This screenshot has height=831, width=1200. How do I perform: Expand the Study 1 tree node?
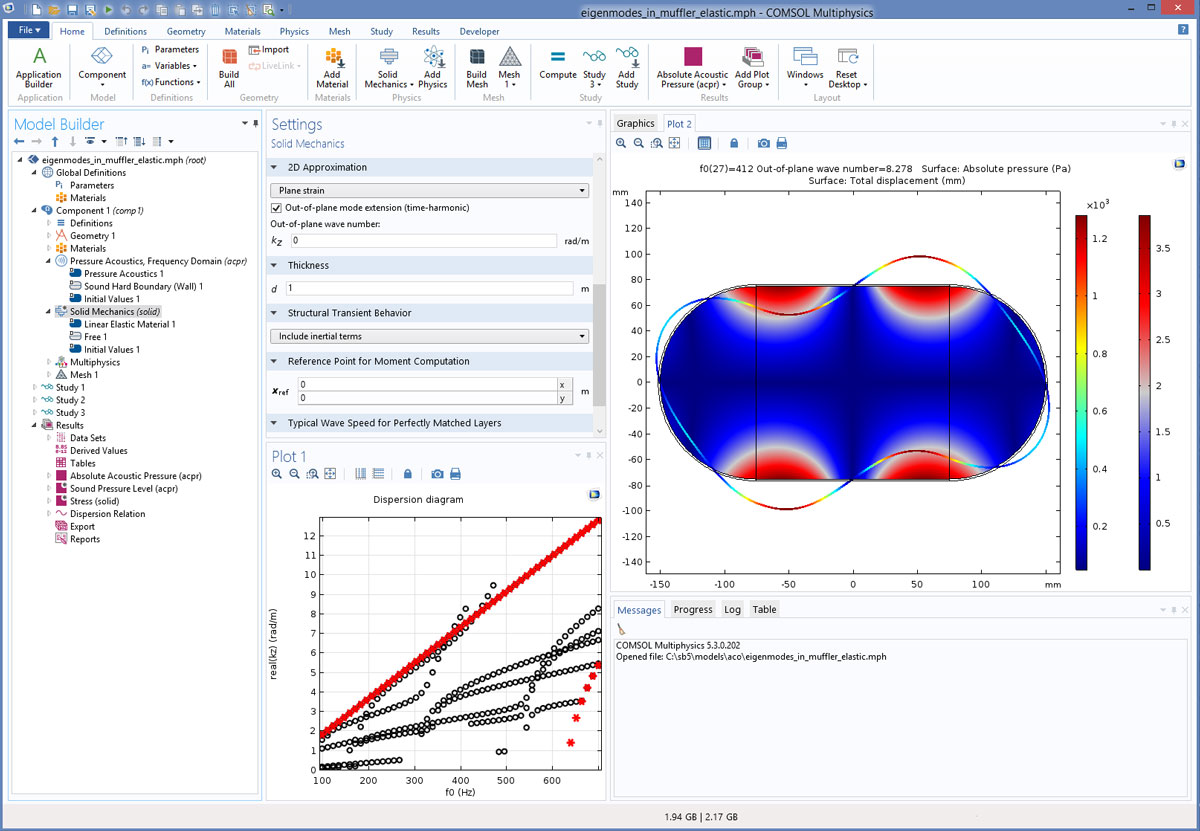[36, 388]
